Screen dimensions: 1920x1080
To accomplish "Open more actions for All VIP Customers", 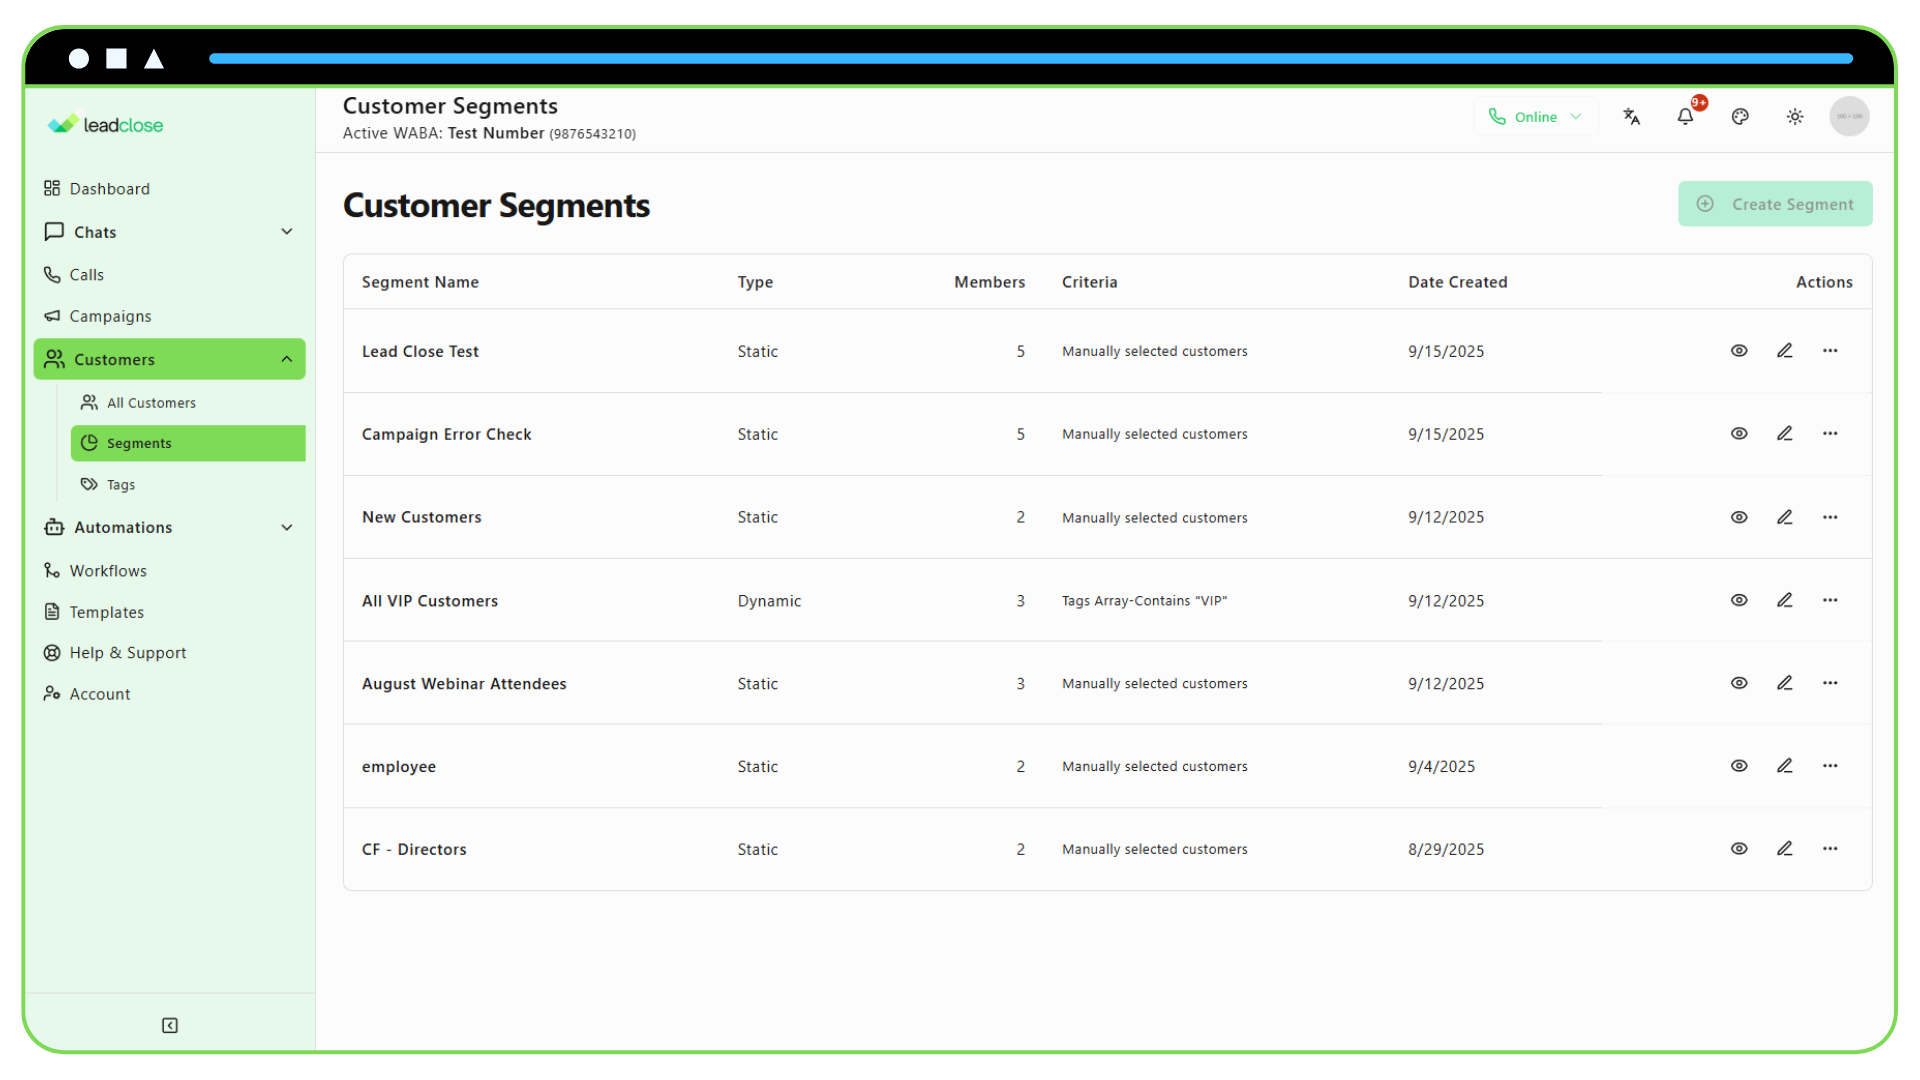I will tap(1831, 600).
